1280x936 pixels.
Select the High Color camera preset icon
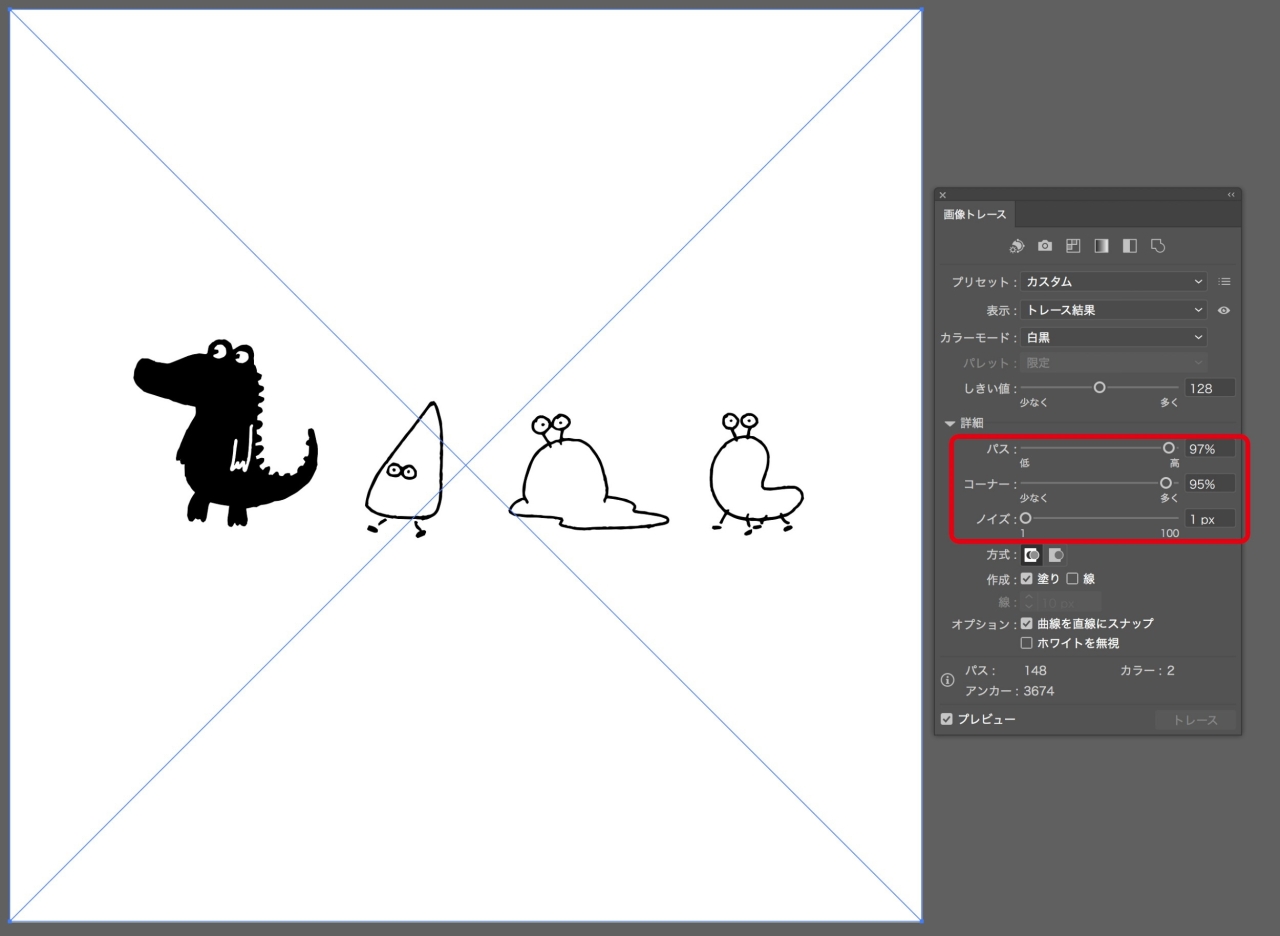[1045, 246]
